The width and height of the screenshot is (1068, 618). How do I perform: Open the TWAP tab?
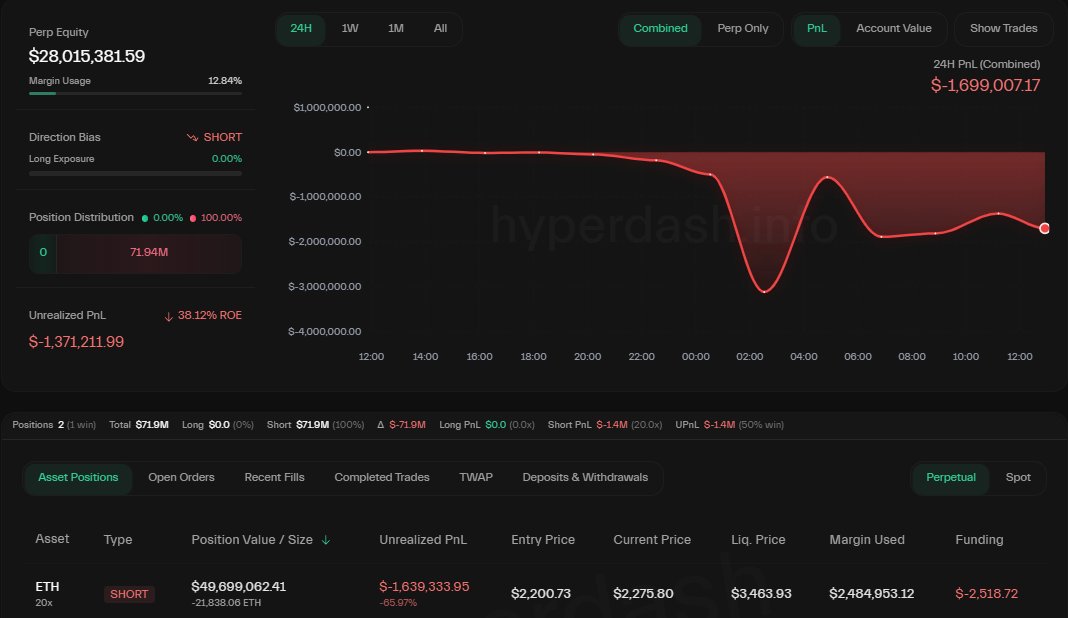pos(476,477)
